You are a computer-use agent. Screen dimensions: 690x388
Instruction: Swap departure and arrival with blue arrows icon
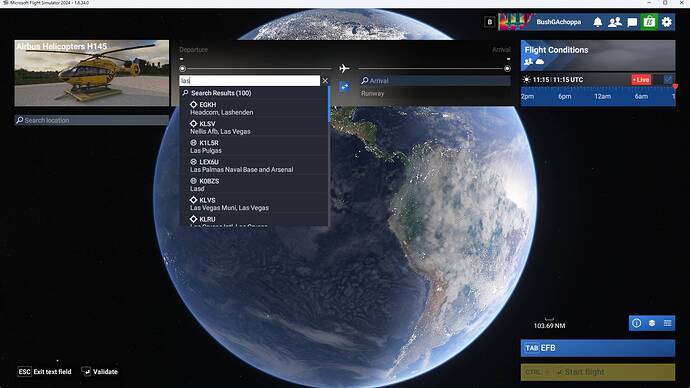coord(345,87)
